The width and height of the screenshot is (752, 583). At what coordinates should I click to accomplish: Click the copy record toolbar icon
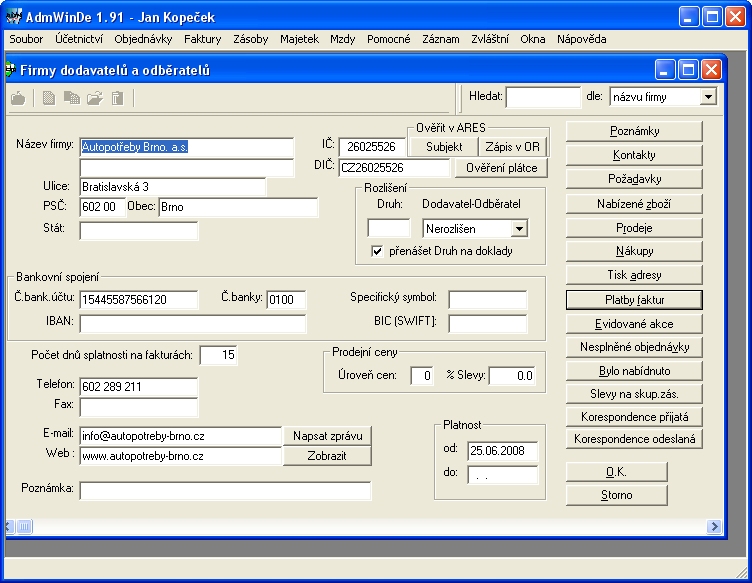pyautogui.click(x=71, y=98)
